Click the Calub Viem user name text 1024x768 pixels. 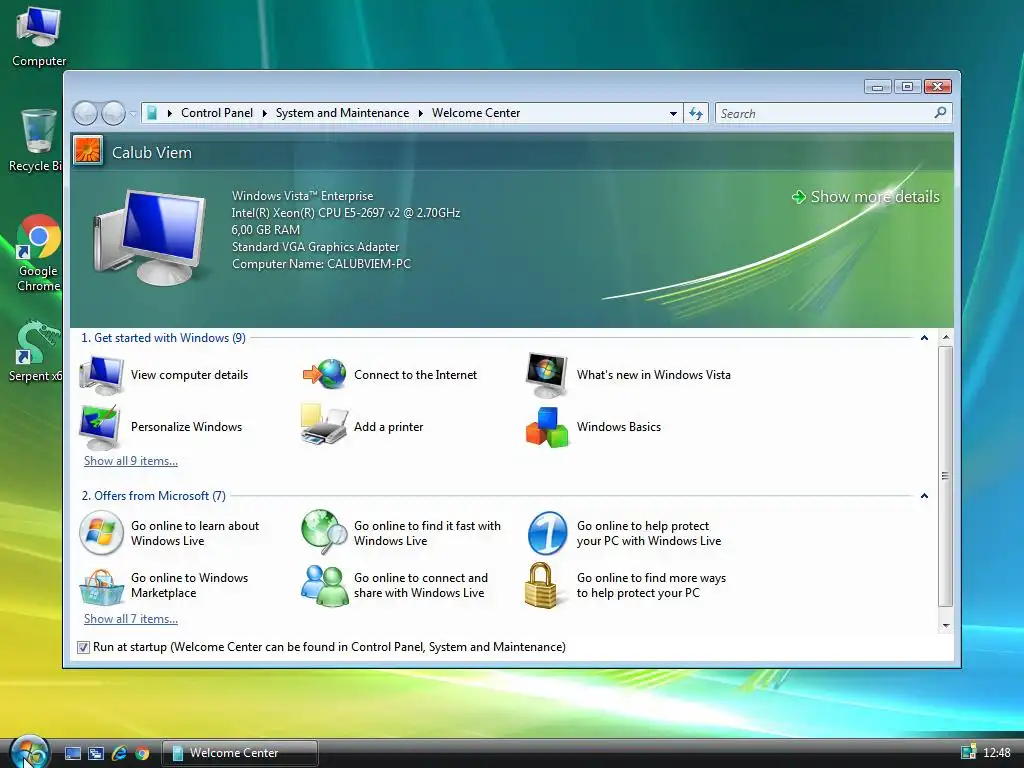click(x=152, y=152)
